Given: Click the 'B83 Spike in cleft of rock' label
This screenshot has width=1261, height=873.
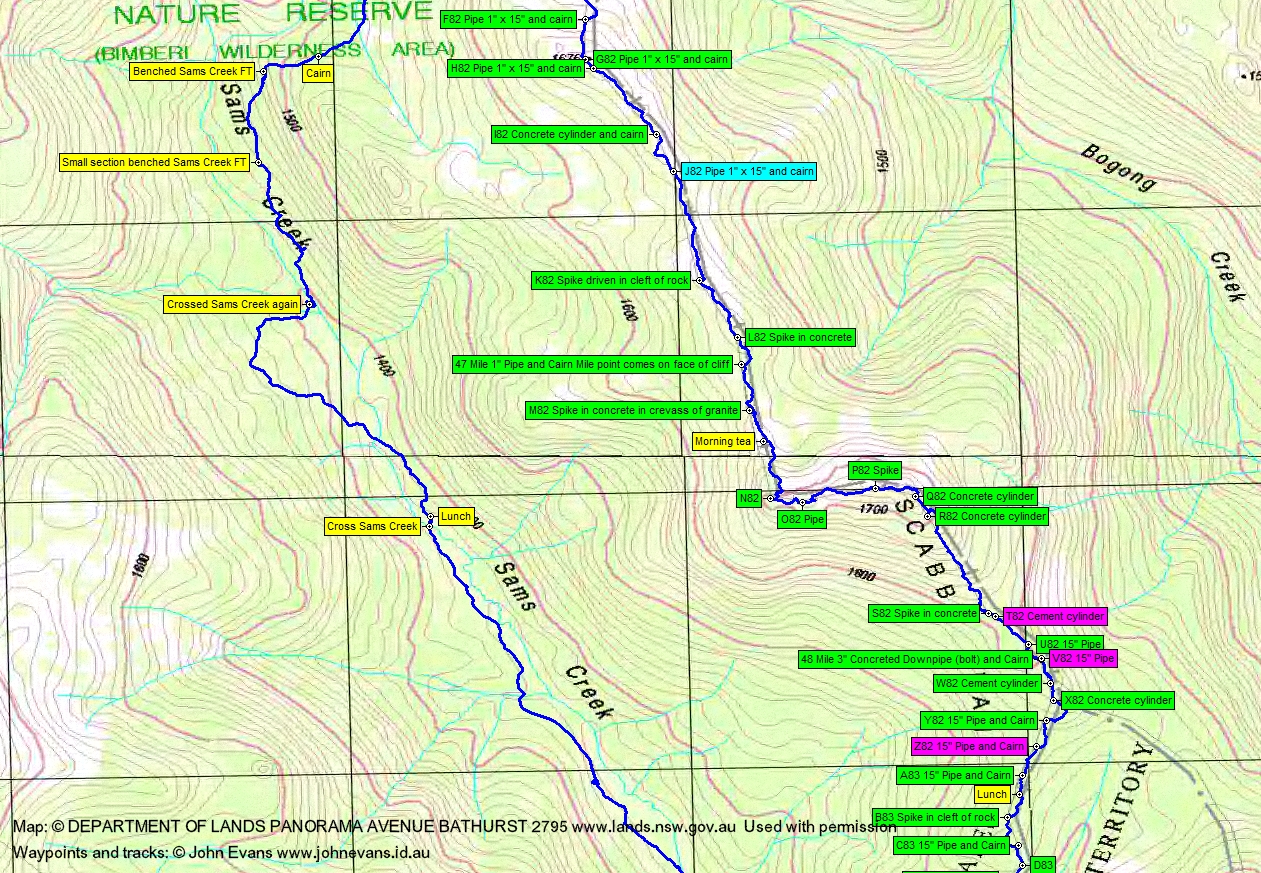Looking at the screenshot, I should [x=936, y=817].
